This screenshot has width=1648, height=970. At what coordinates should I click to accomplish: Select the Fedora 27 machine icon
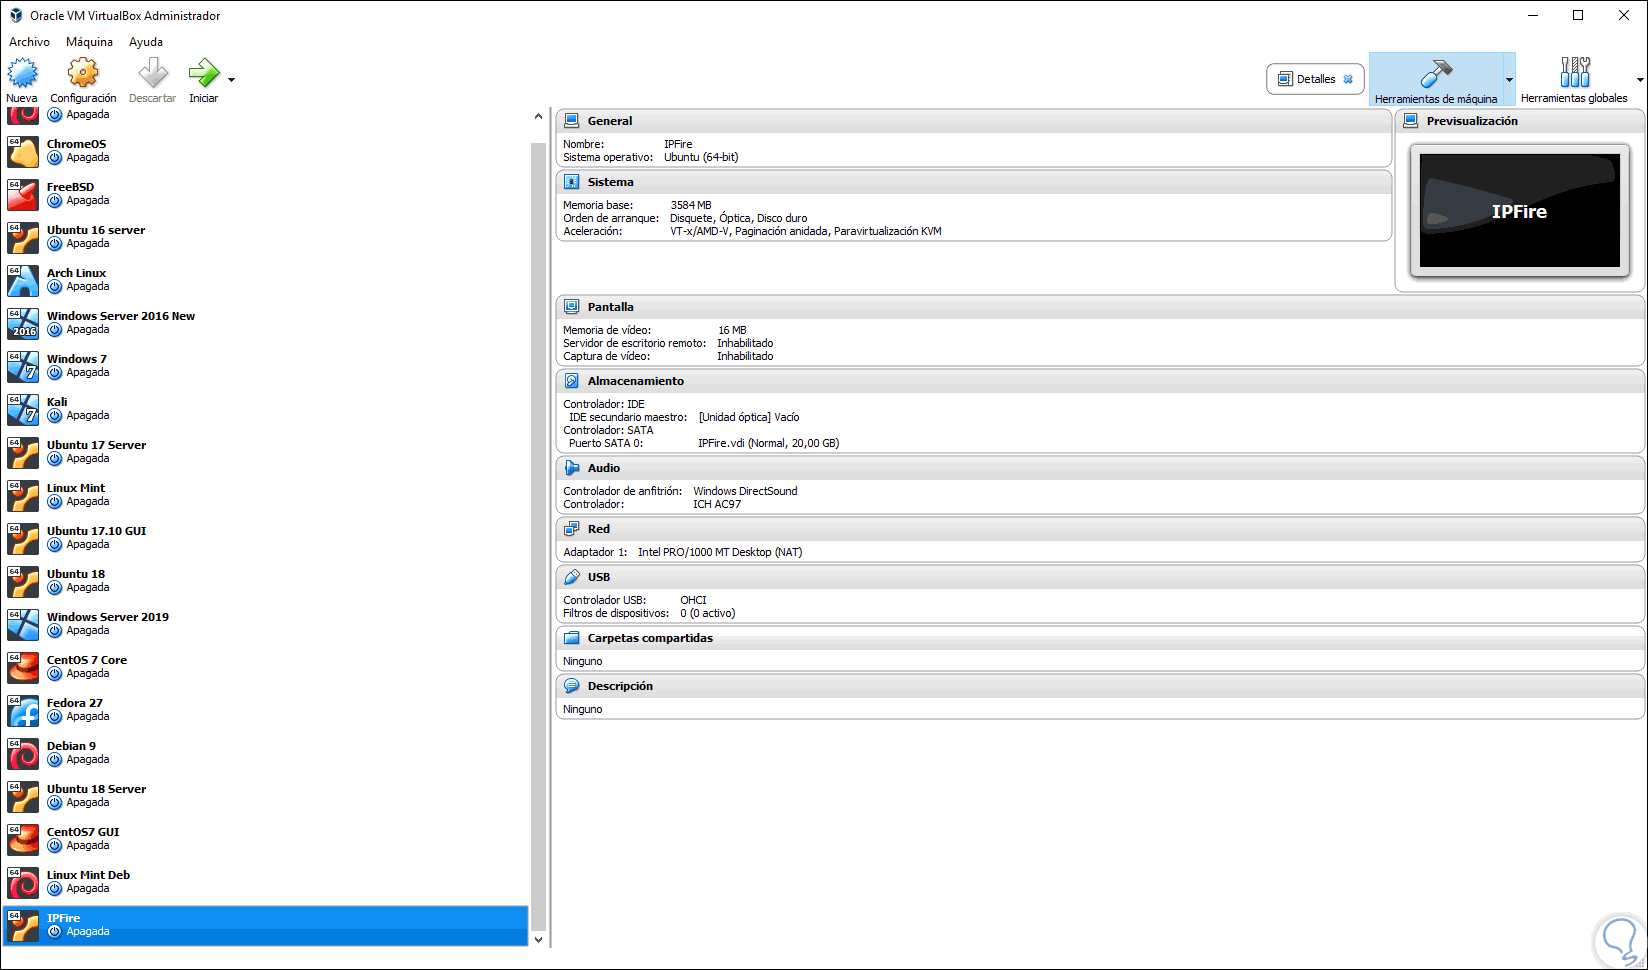point(23,711)
